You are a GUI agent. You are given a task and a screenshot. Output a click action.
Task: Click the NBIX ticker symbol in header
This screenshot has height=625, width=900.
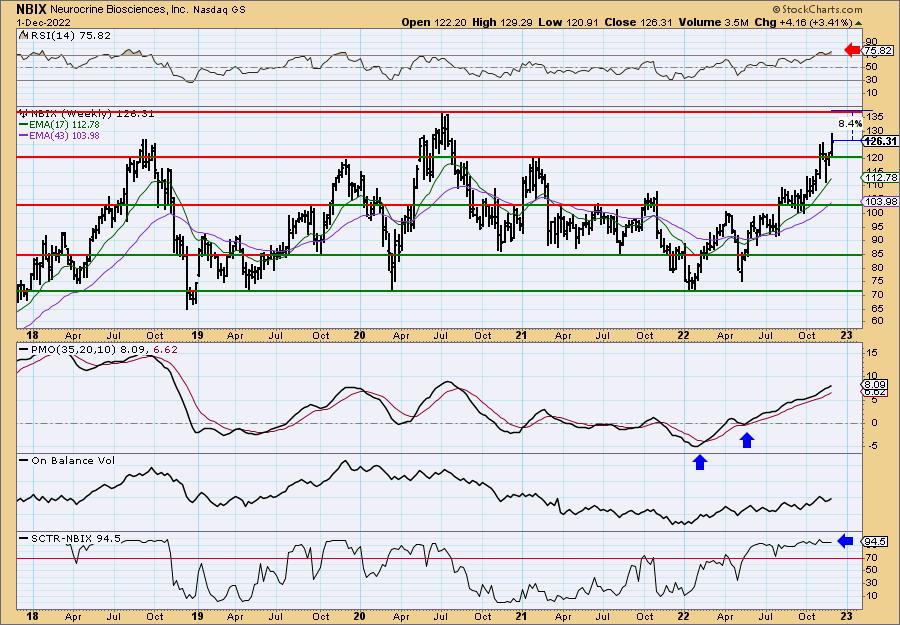pyautogui.click(x=32, y=9)
